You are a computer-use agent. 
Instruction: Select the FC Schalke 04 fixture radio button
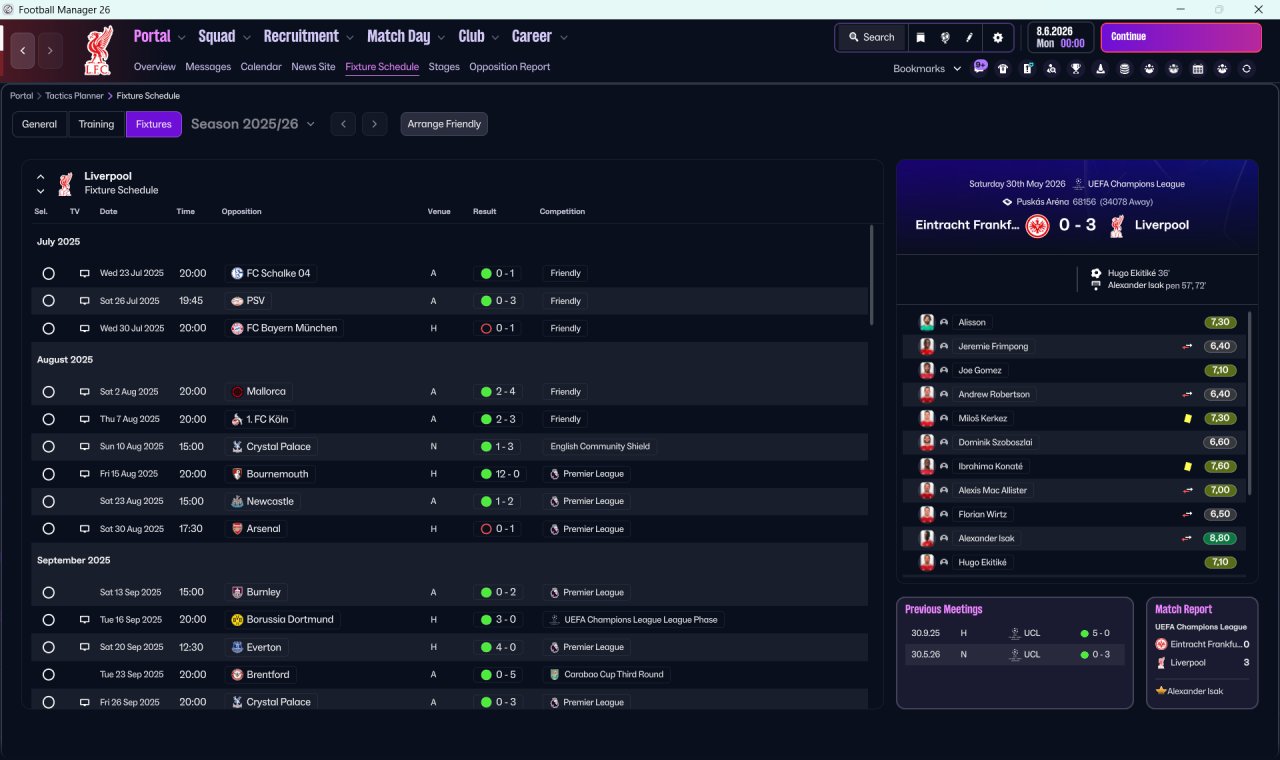[x=48, y=273]
